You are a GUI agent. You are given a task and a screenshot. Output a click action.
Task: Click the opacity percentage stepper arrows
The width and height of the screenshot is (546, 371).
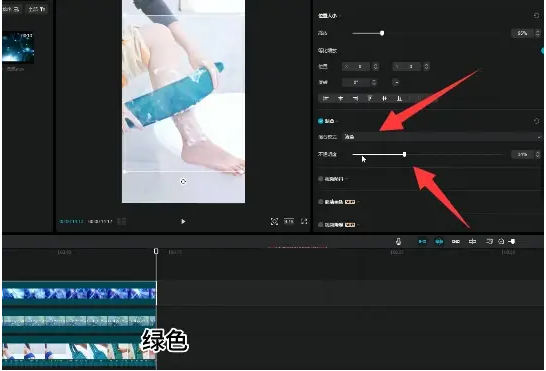pos(538,154)
